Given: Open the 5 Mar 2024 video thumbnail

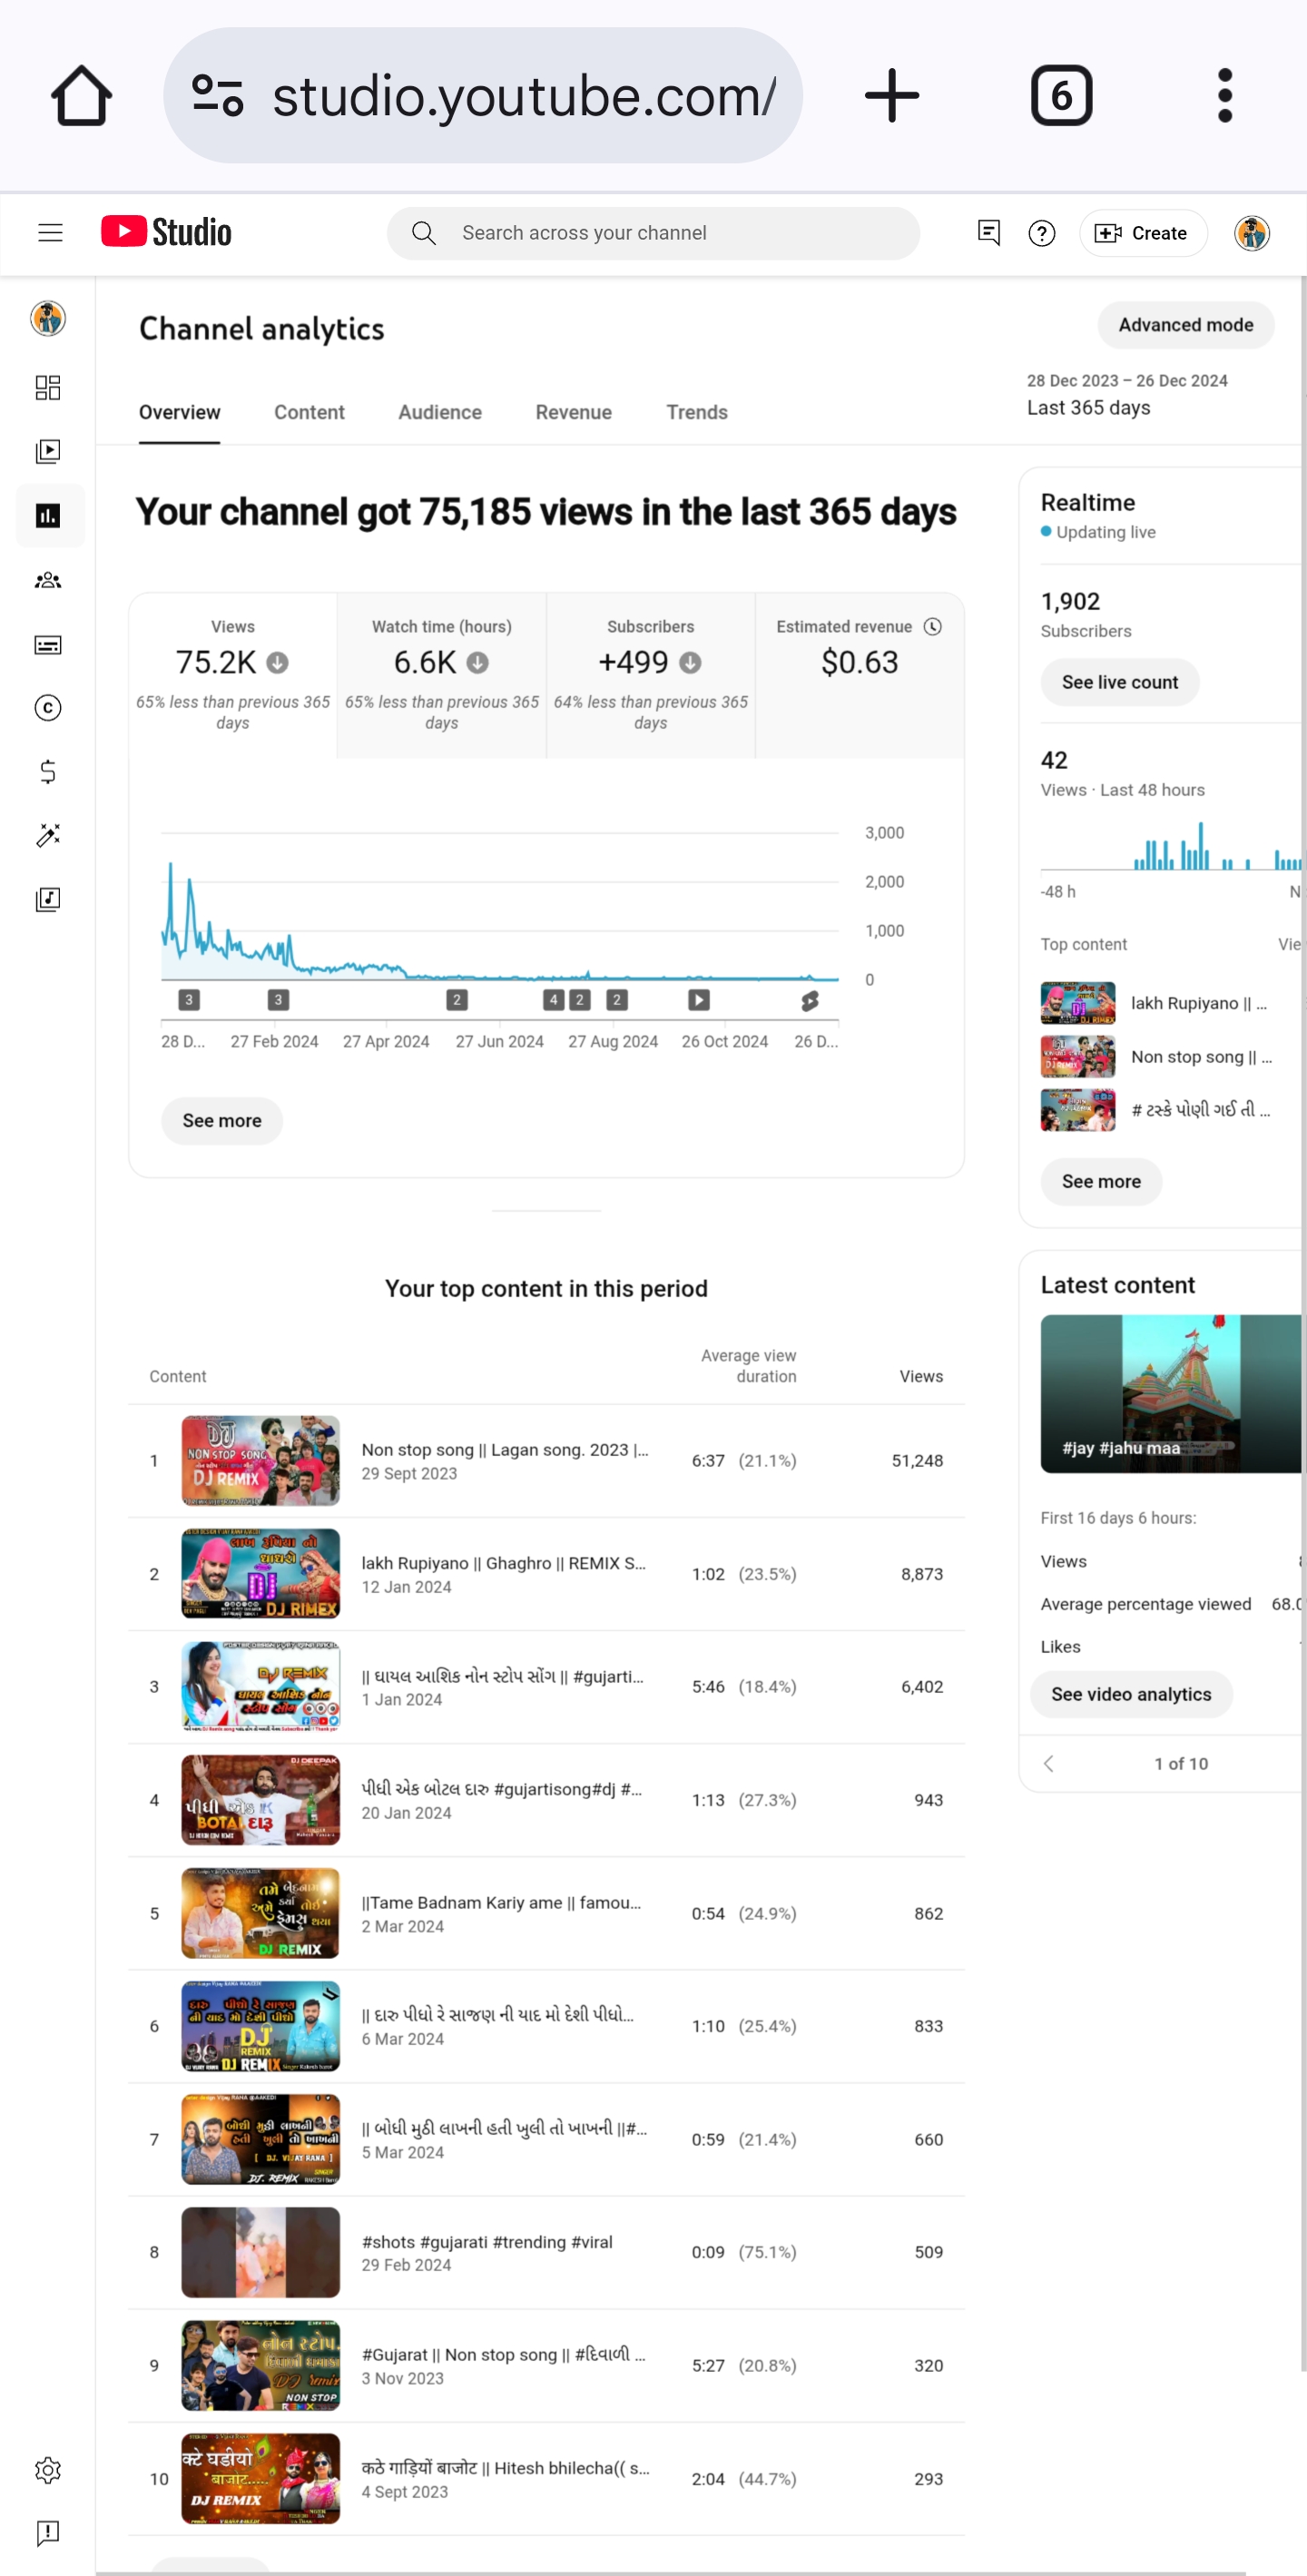Looking at the screenshot, I should (x=260, y=2139).
